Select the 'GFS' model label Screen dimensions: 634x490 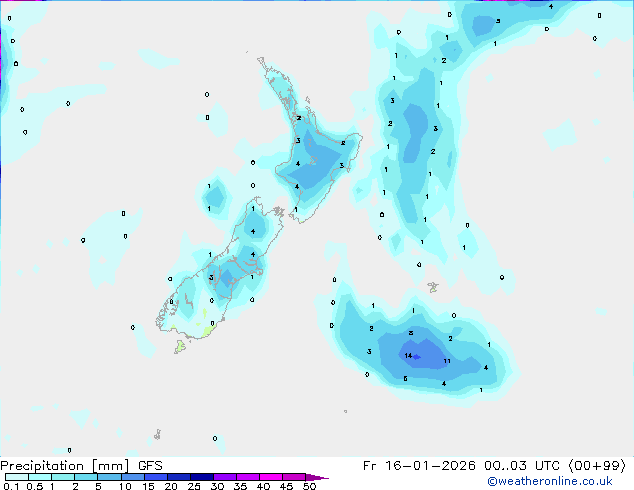click(x=150, y=466)
